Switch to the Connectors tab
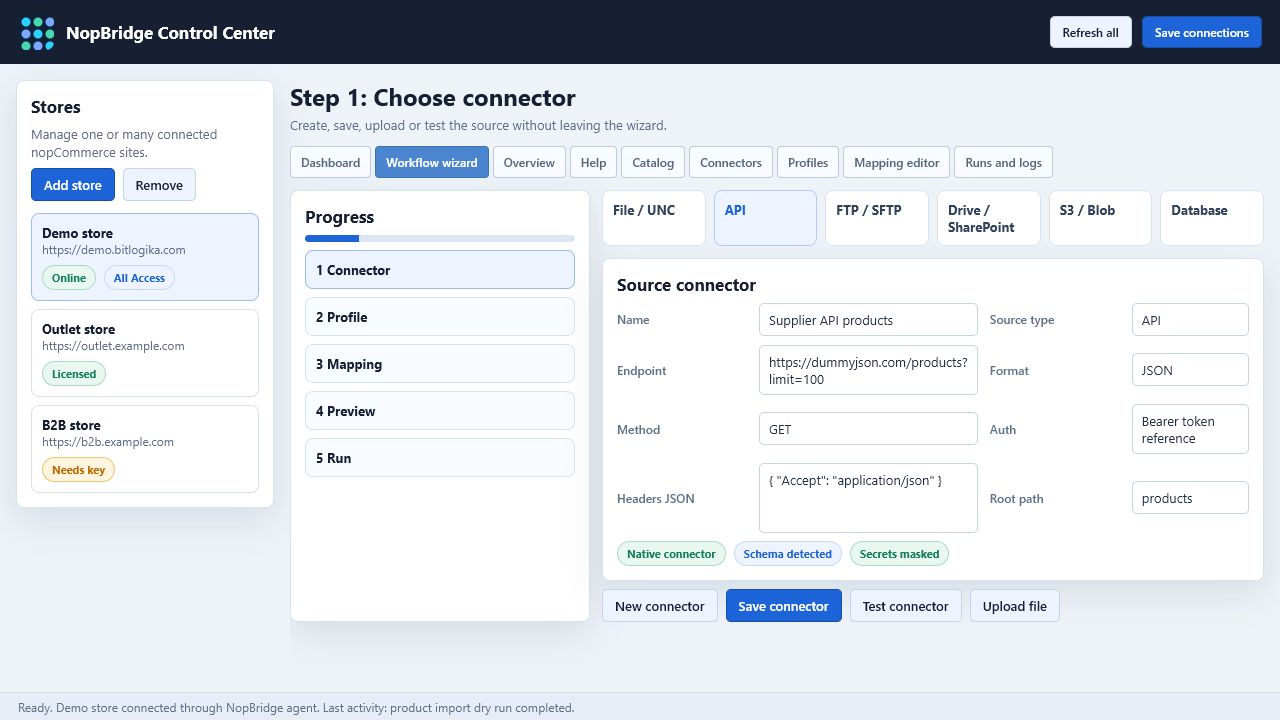Viewport: 1280px width, 720px height. 731,162
